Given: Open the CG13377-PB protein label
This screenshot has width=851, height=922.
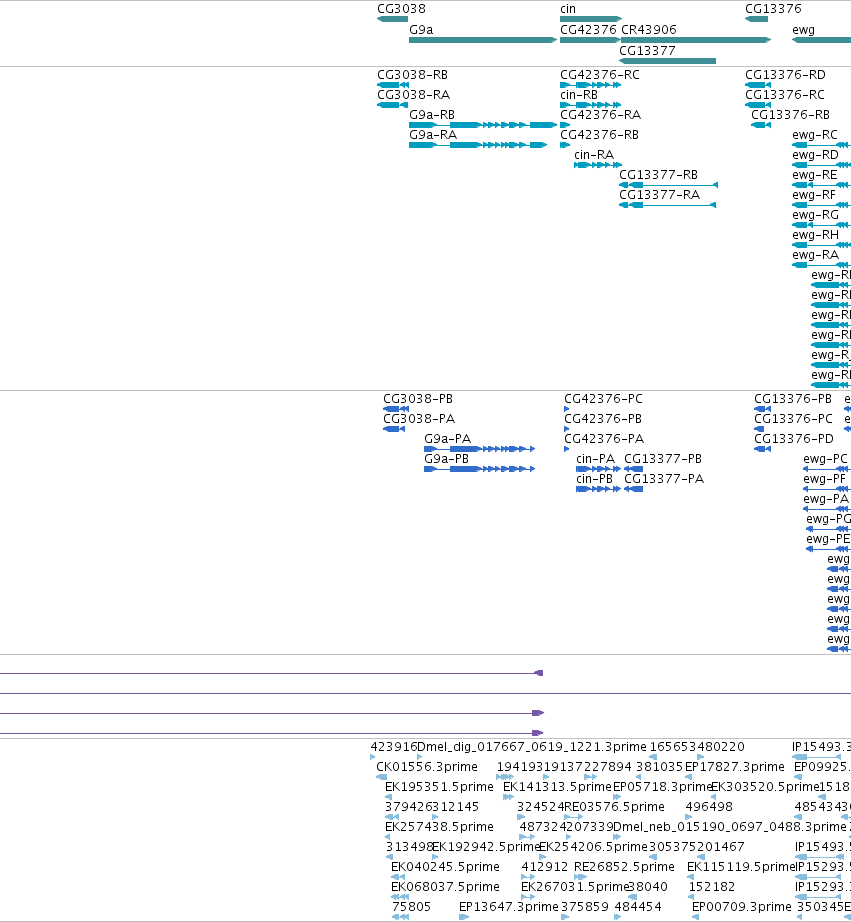Looking at the screenshot, I should point(663,459).
